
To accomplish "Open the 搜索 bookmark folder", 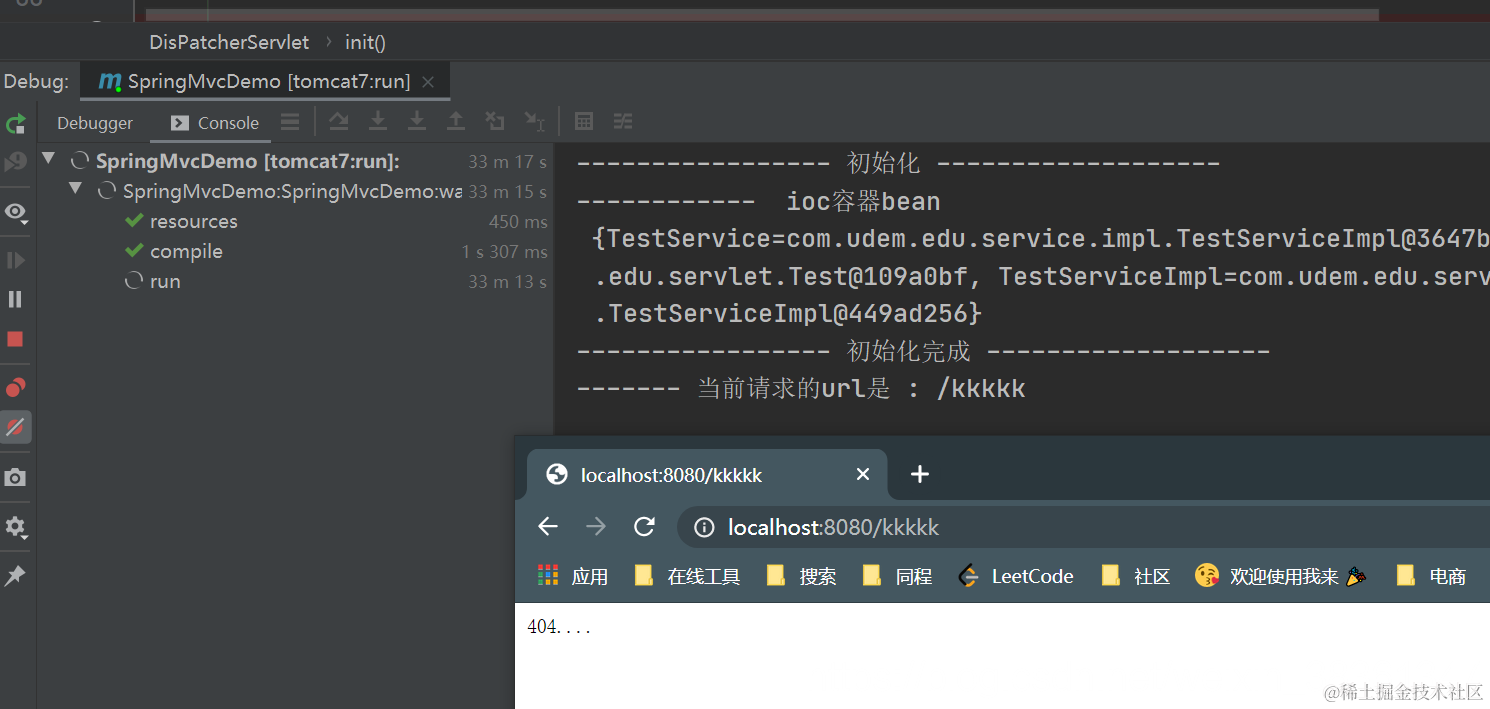I will pos(801,576).
